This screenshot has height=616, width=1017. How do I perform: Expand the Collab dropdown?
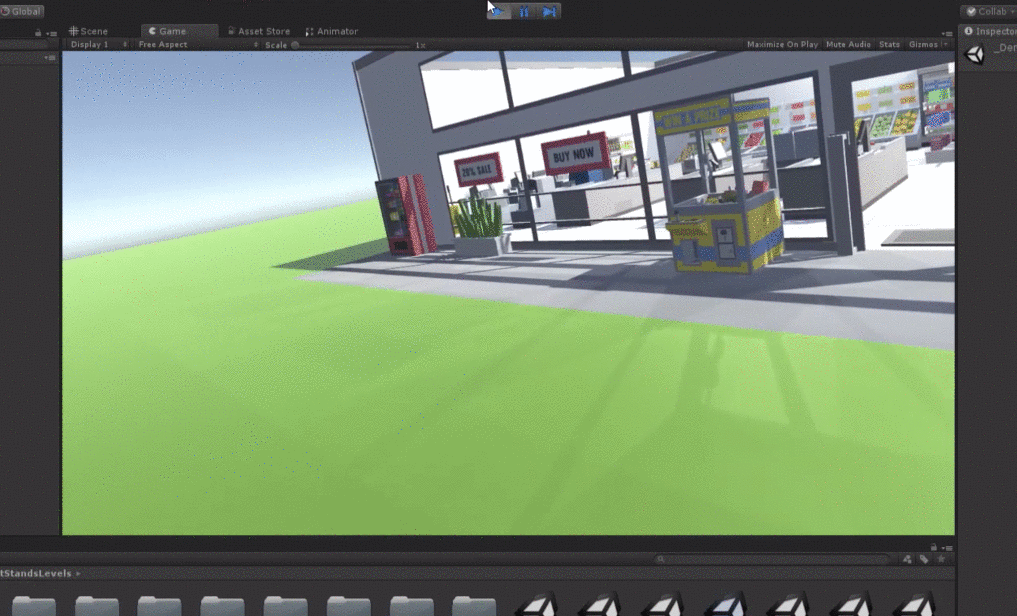coord(990,11)
